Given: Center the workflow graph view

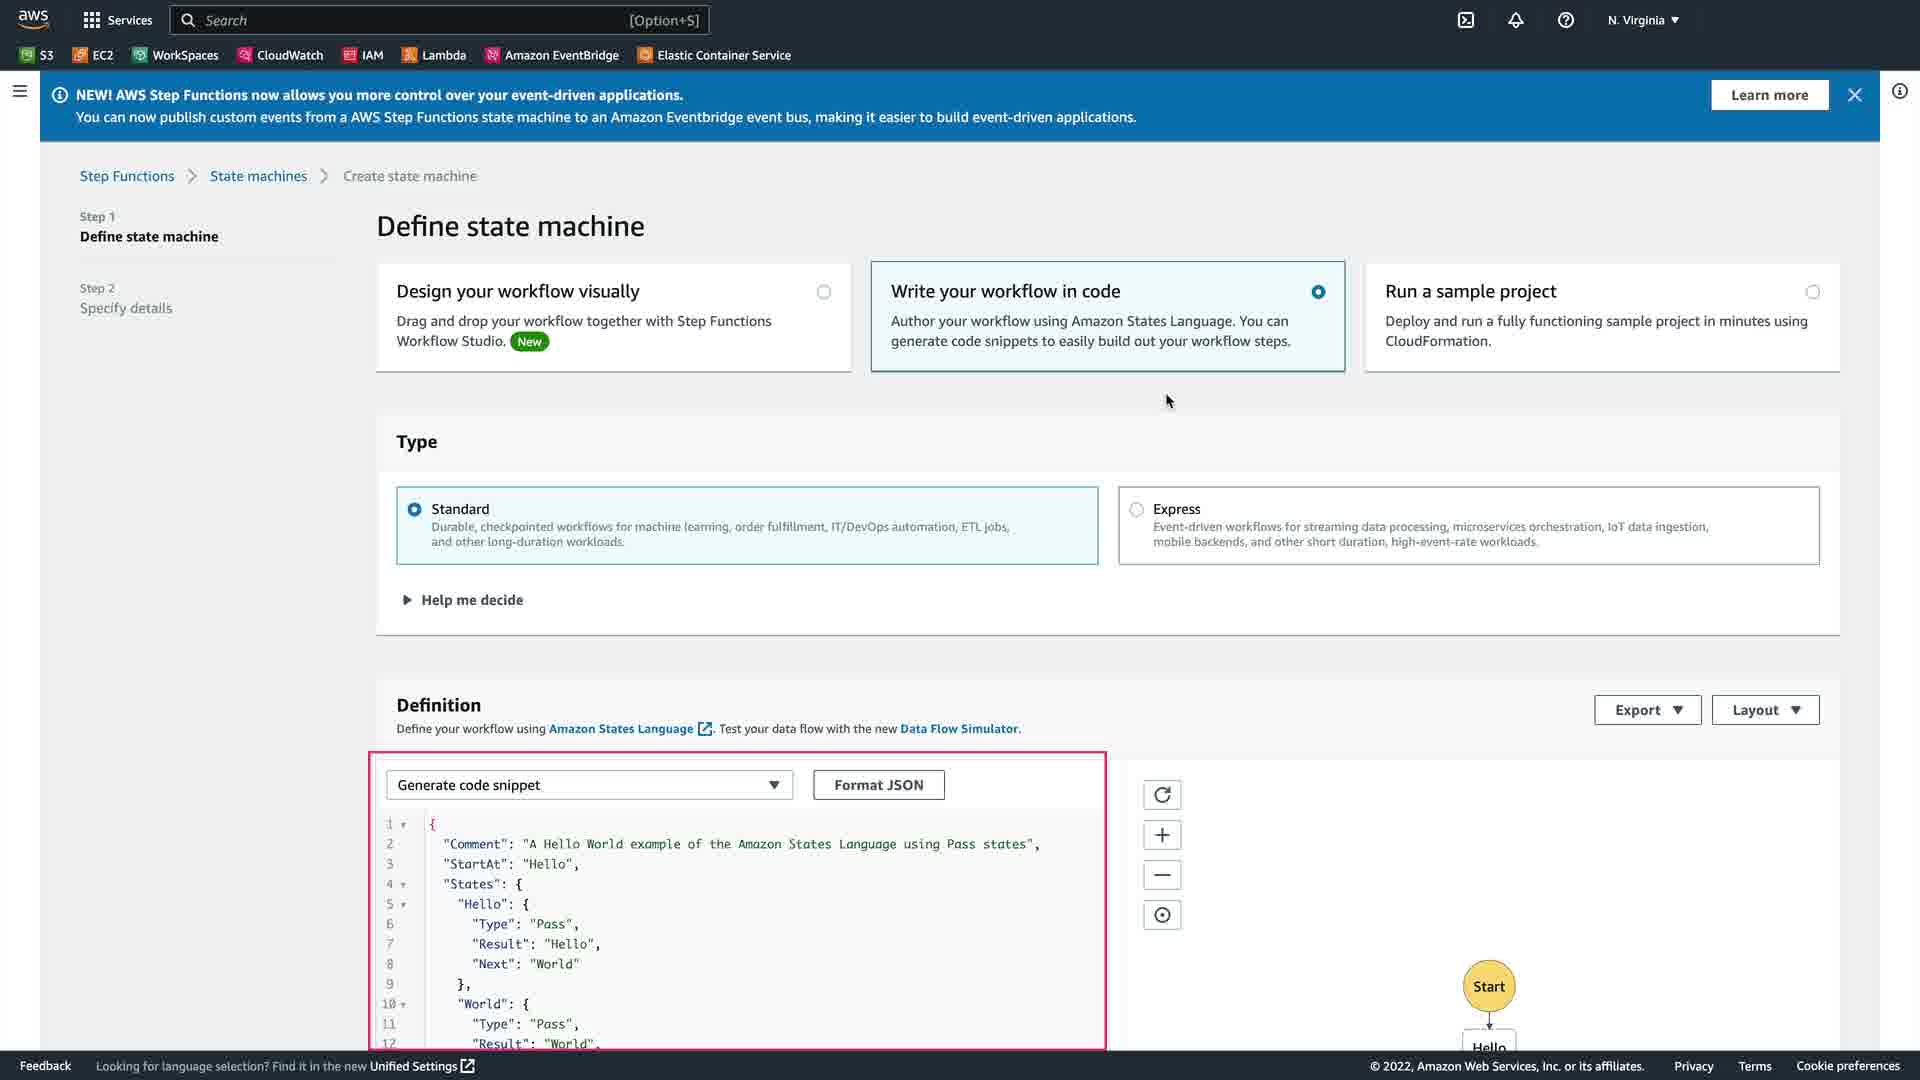Looking at the screenshot, I should pyautogui.click(x=1162, y=915).
